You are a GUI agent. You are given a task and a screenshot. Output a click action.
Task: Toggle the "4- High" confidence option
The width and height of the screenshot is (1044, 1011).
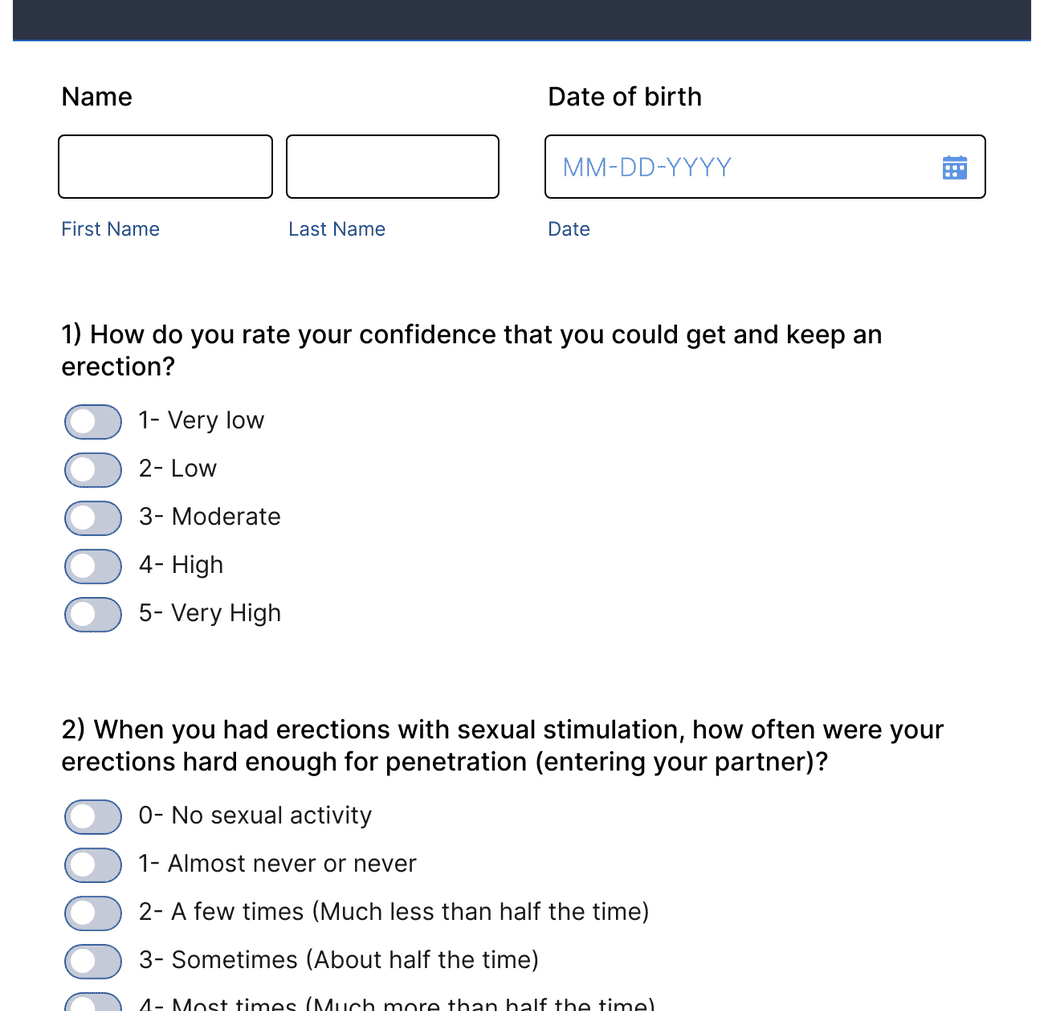click(x=92, y=565)
